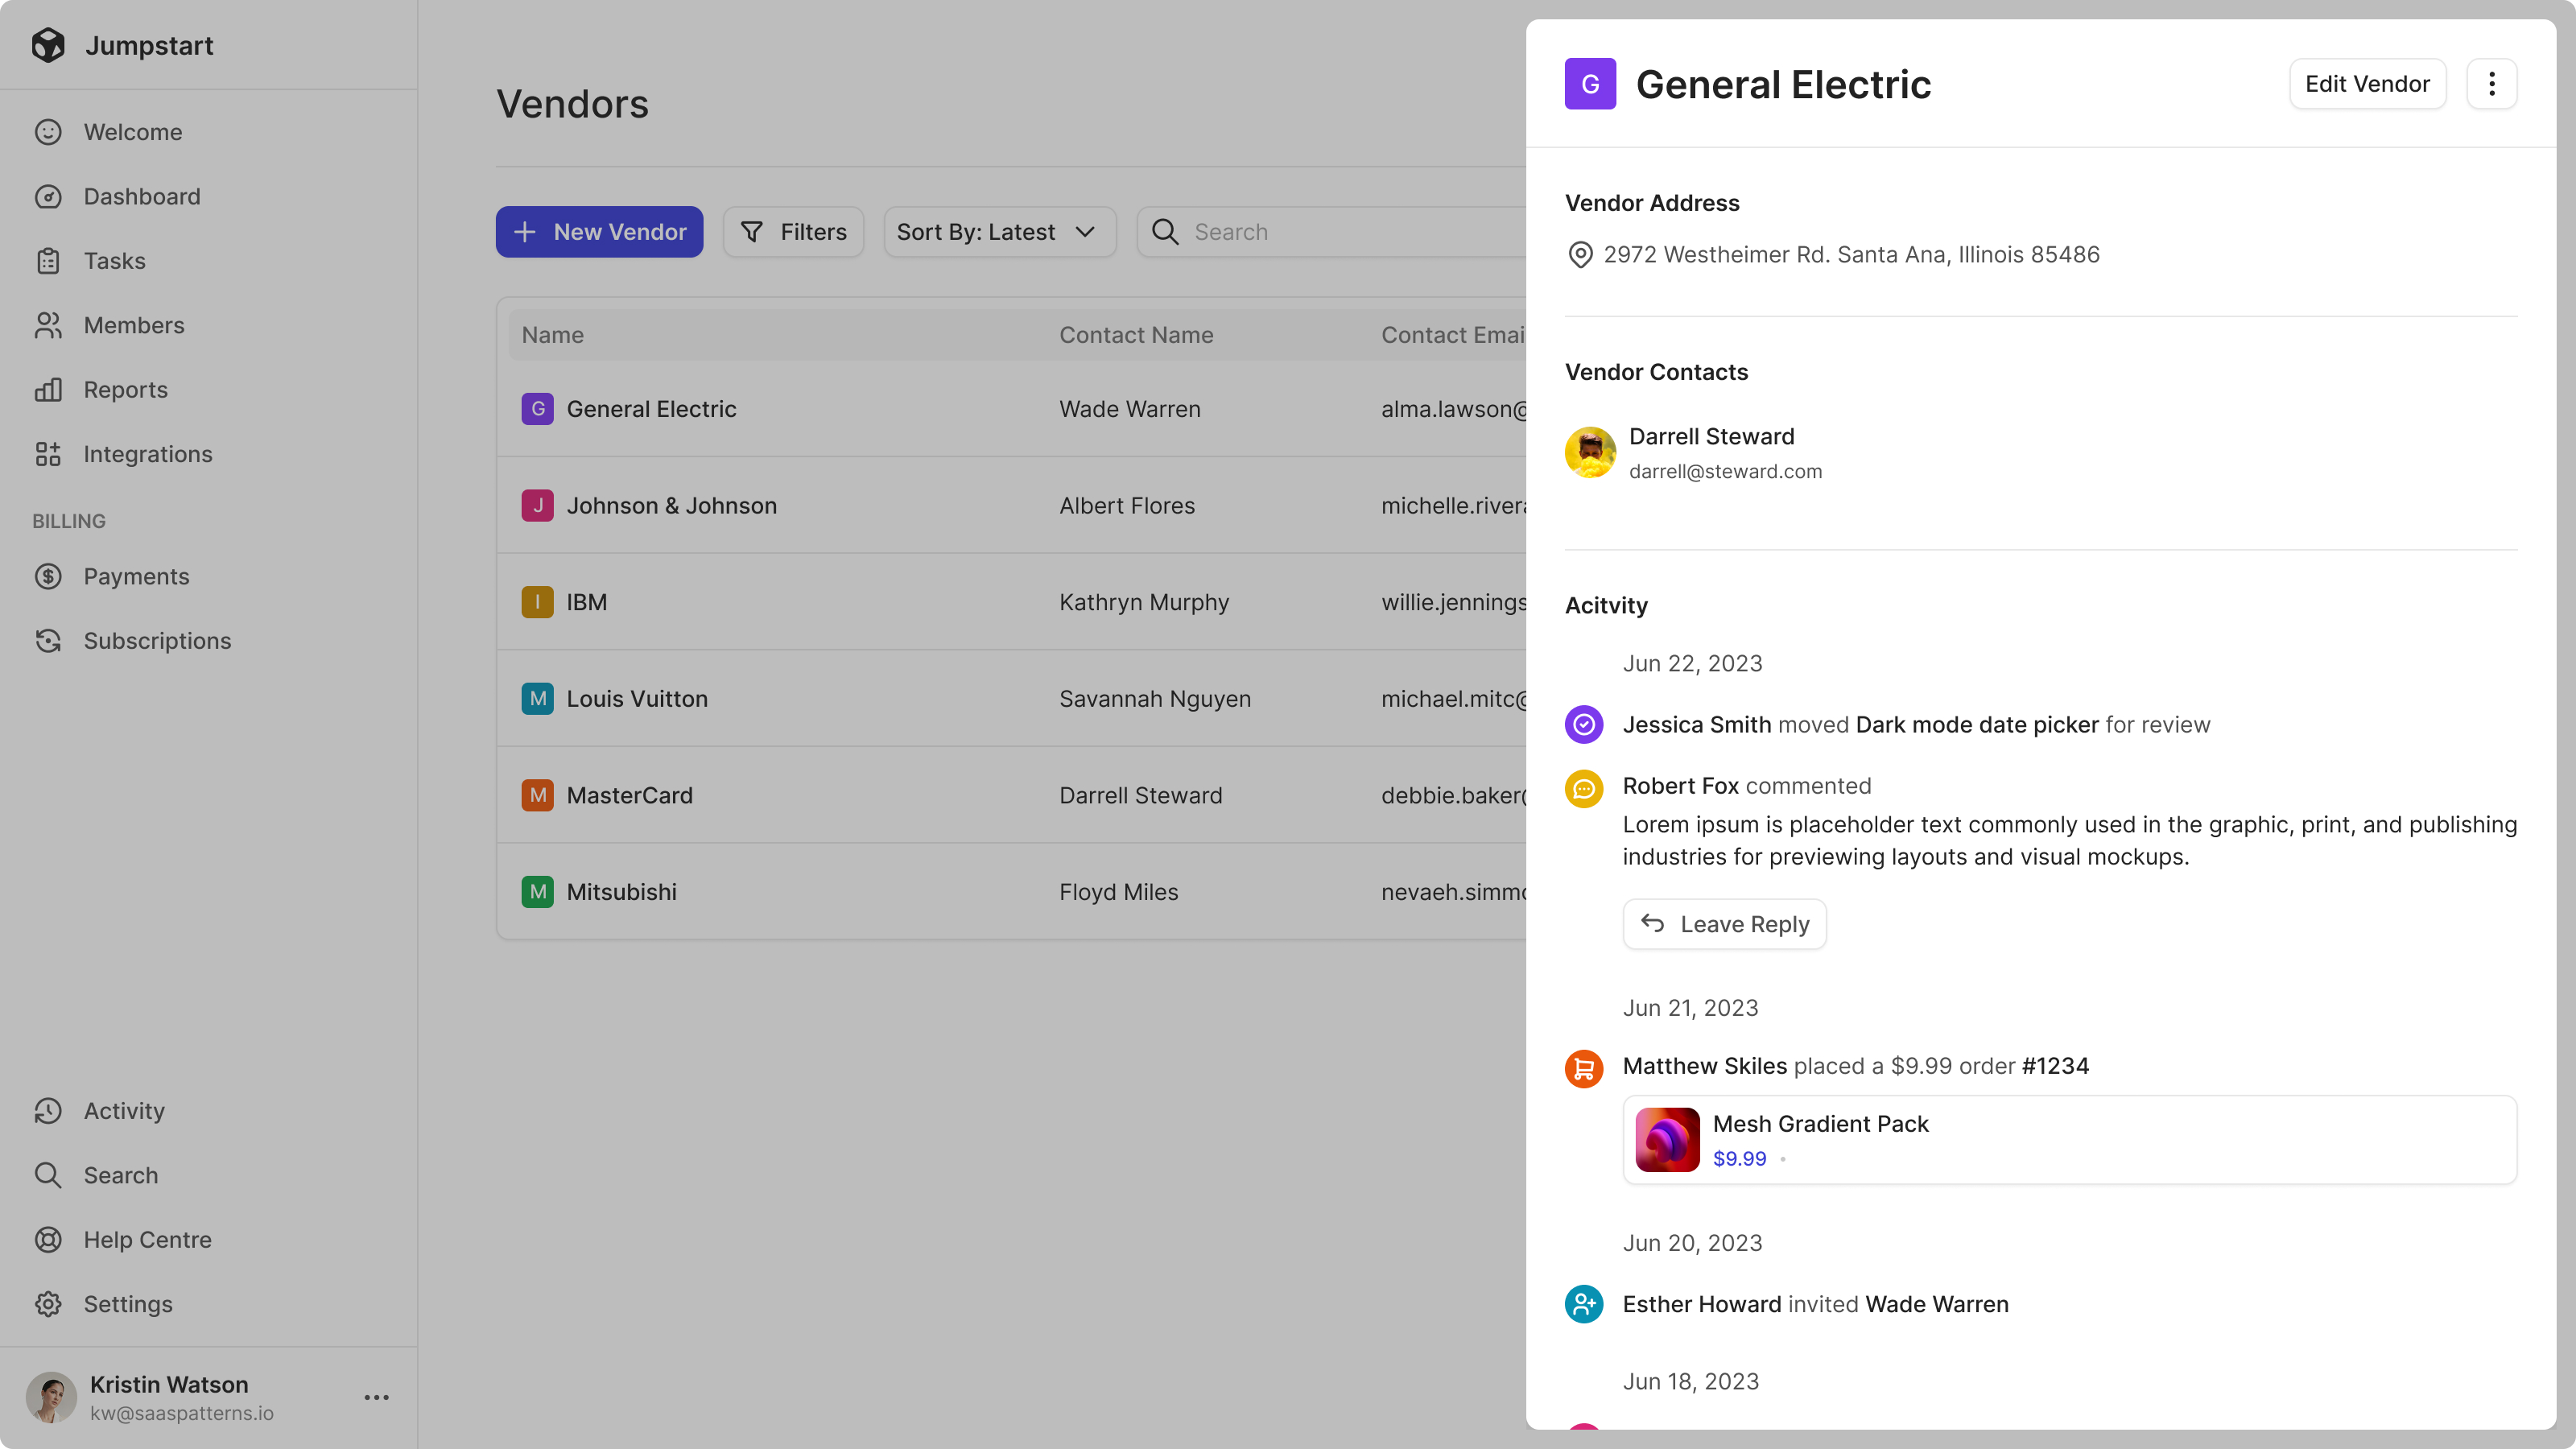Viewport: 2576px width, 1449px height.
Task: Click the Name column header
Action: [552, 335]
